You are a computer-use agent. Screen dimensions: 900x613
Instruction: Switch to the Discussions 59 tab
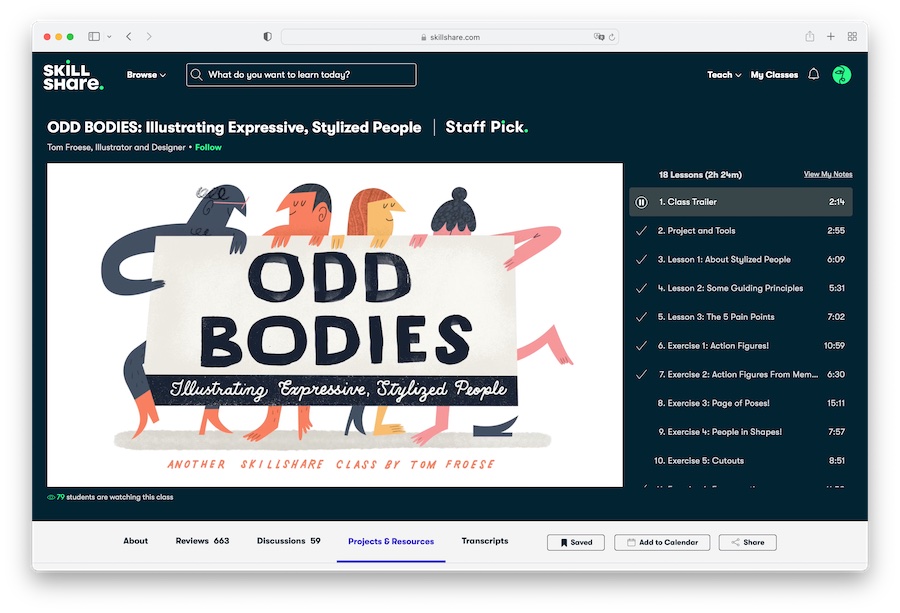click(x=289, y=541)
